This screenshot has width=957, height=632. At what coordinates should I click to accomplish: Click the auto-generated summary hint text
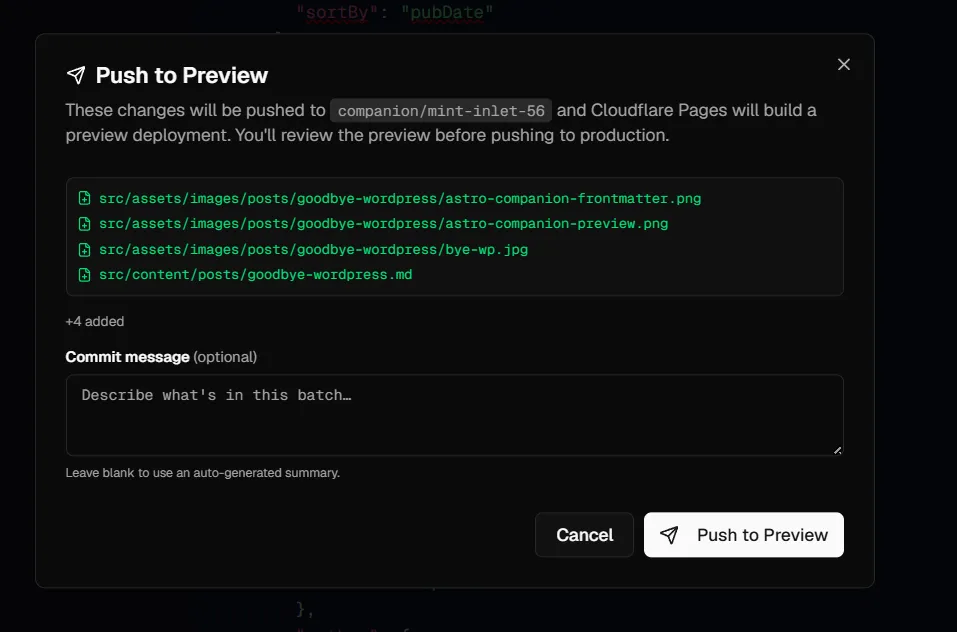coord(203,473)
